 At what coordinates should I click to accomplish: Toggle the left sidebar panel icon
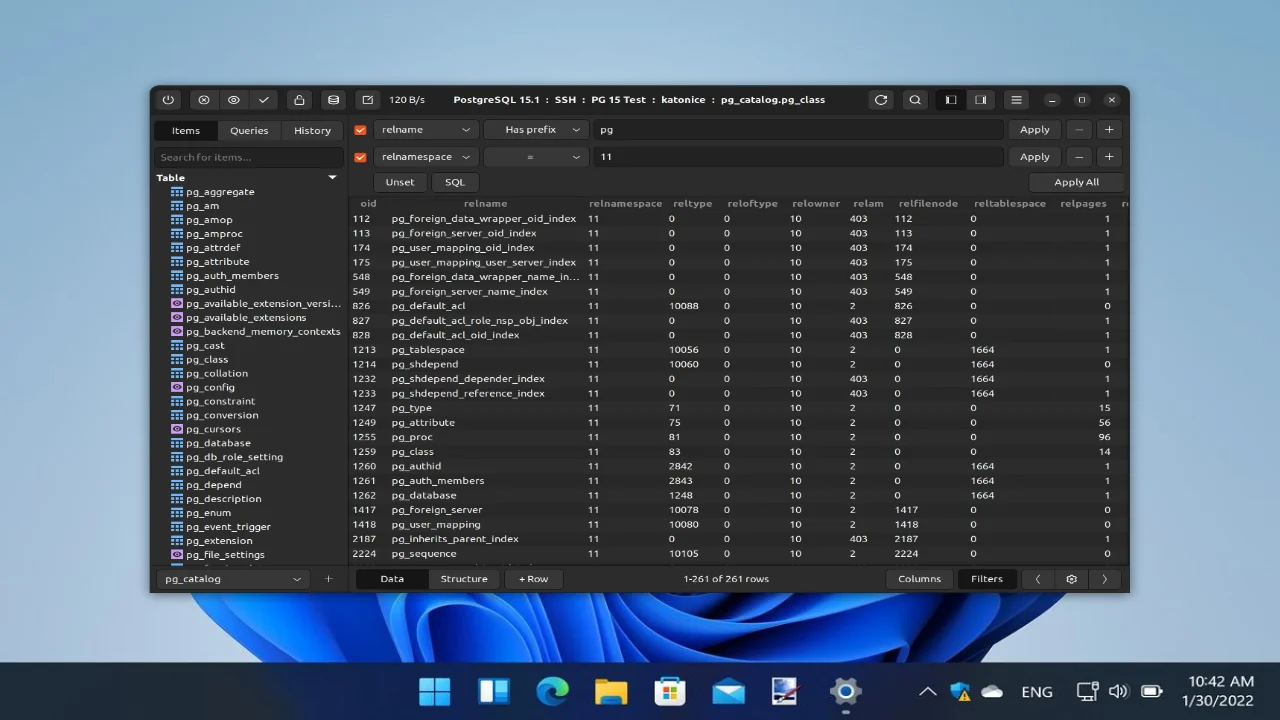pyautogui.click(x=951, y=100)
